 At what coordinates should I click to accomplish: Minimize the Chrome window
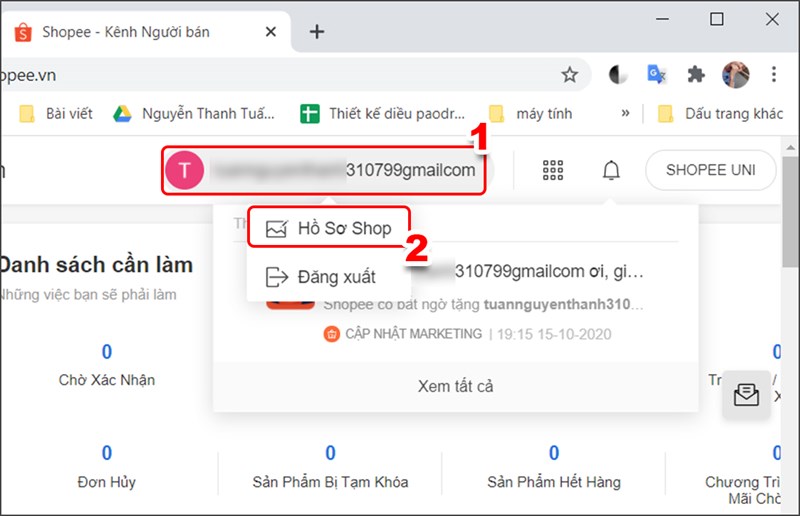[662, 19]
